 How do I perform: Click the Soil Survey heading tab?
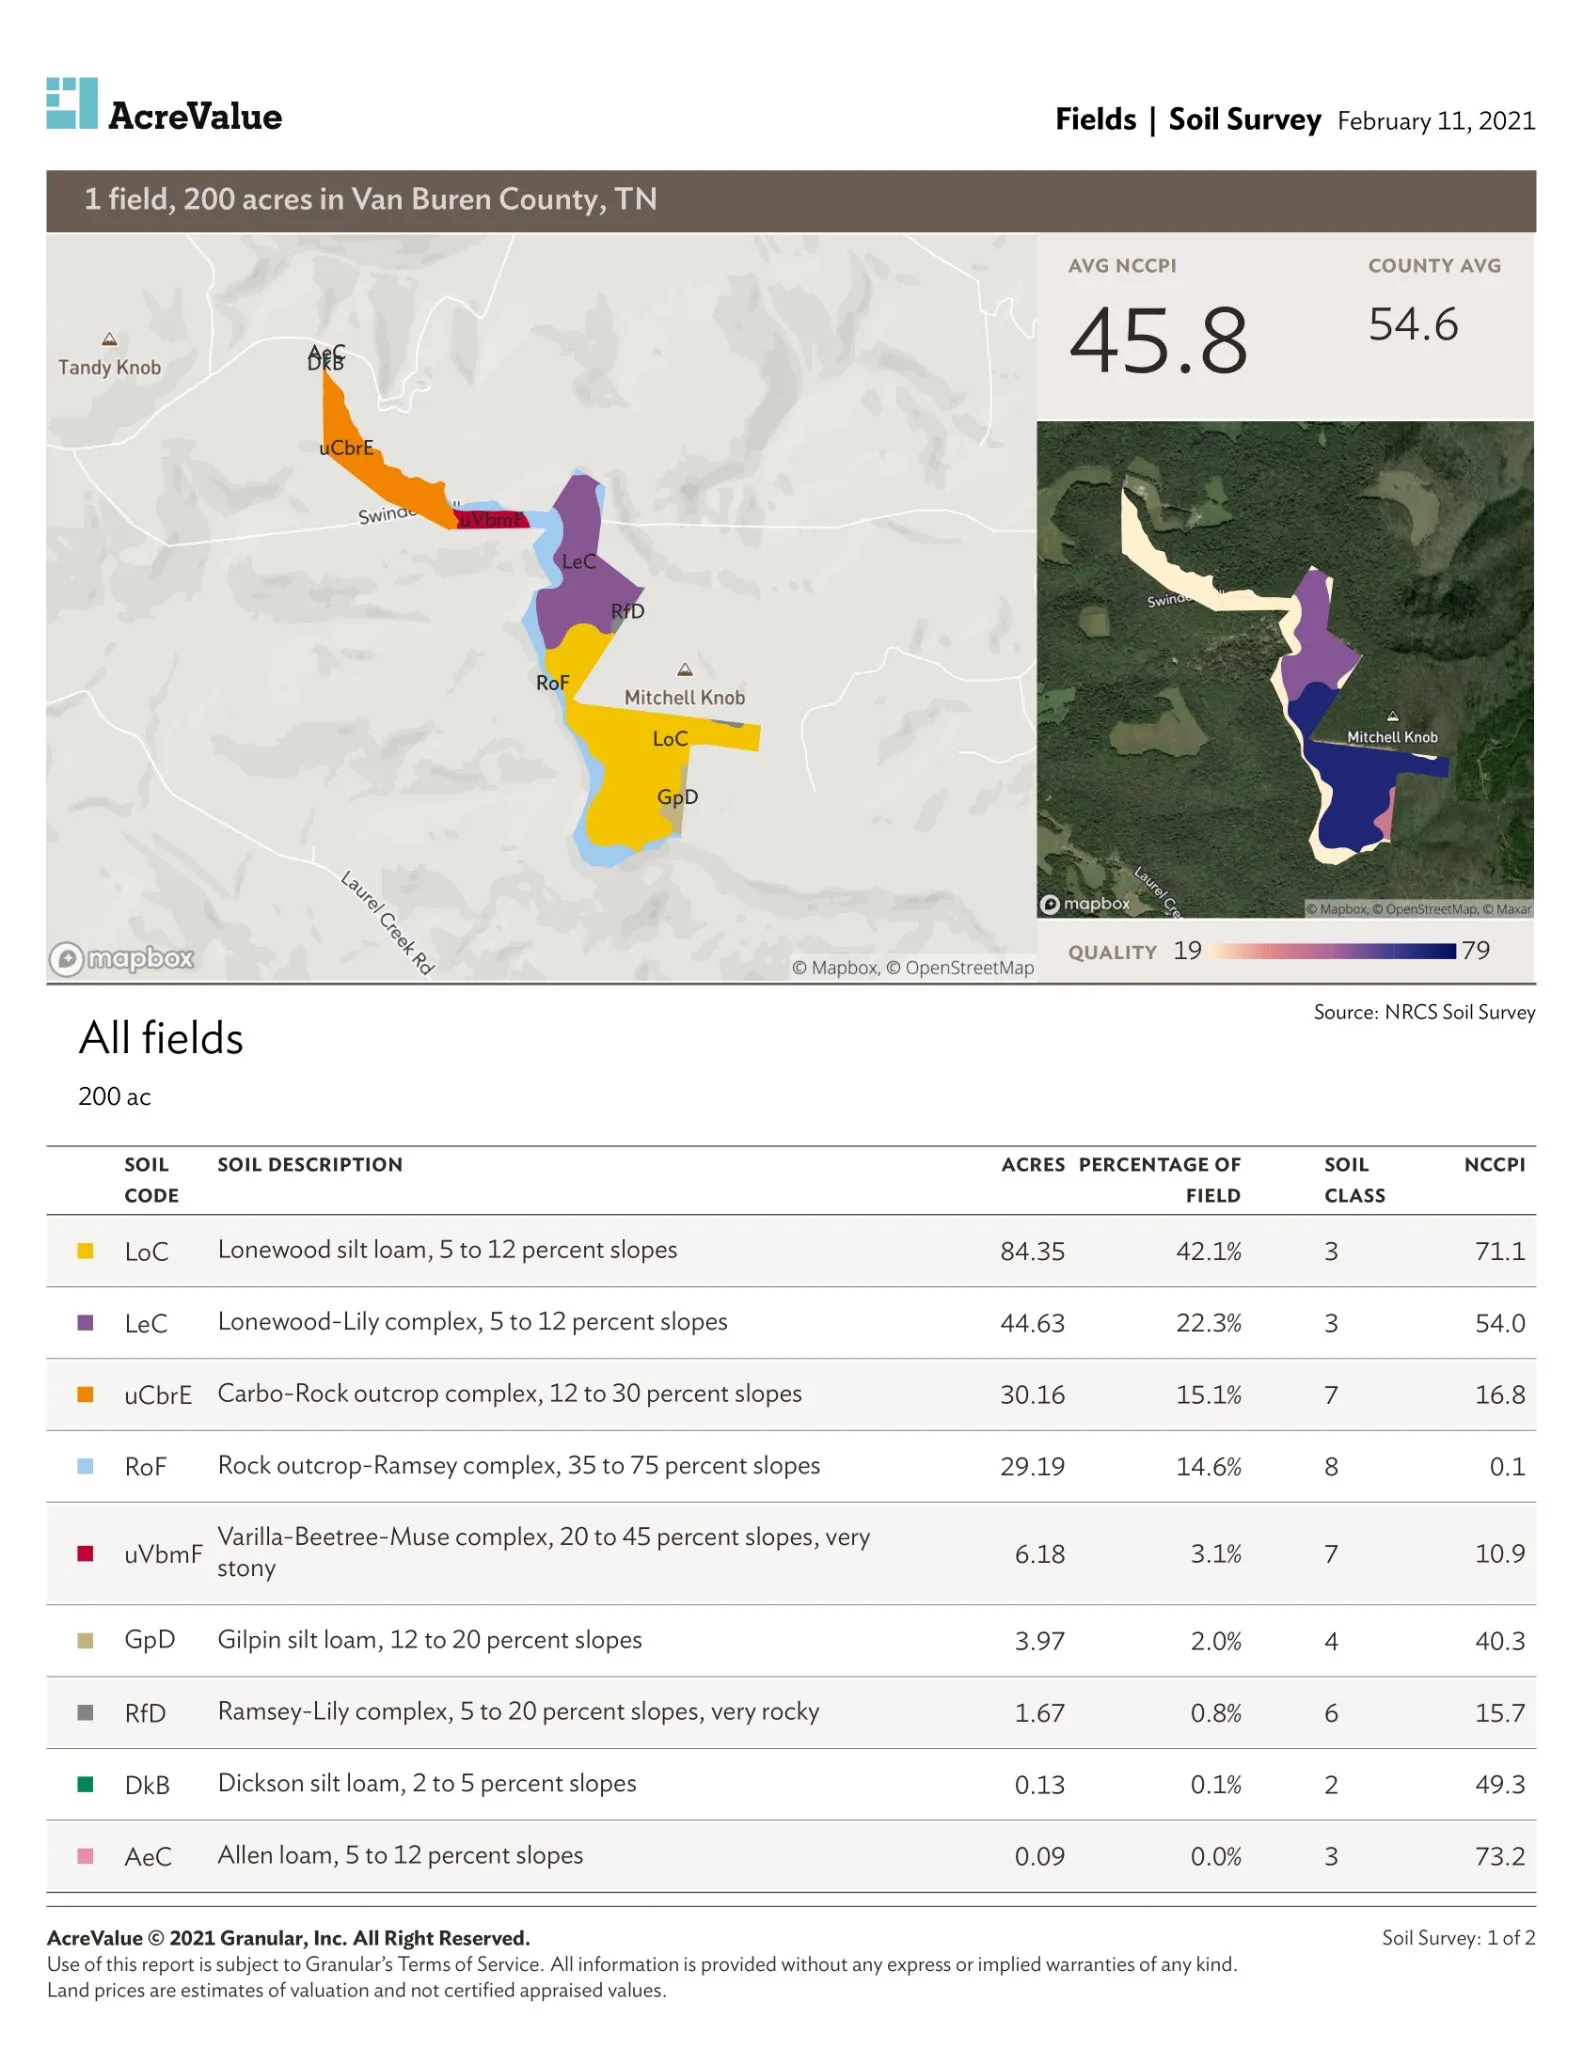click(x=1245, y=120)
